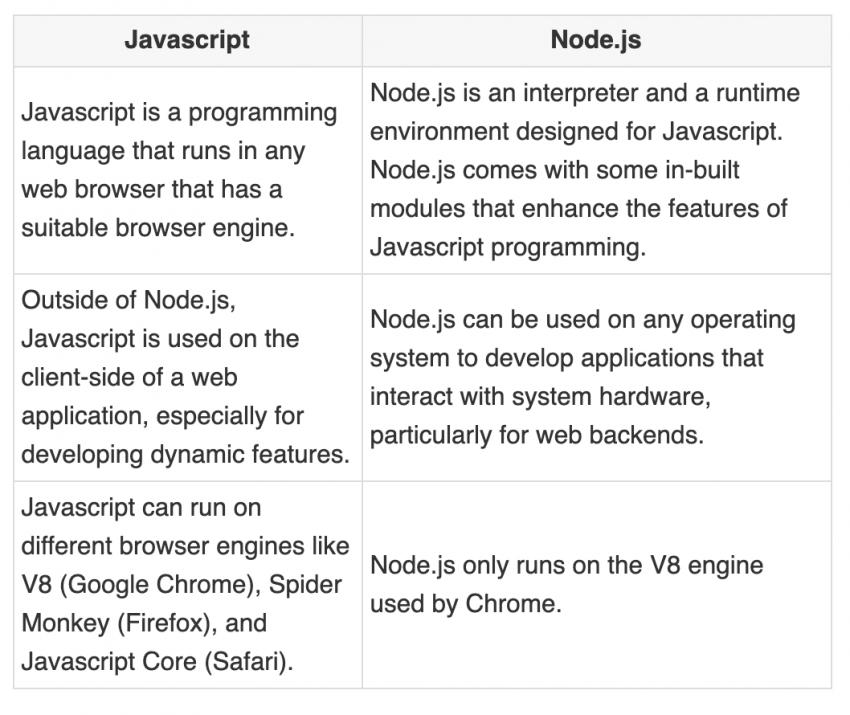The width and height of the screenshot is (850, 715).
Task: Click the "suitable browser engine." line
Action: coord(158,227)
